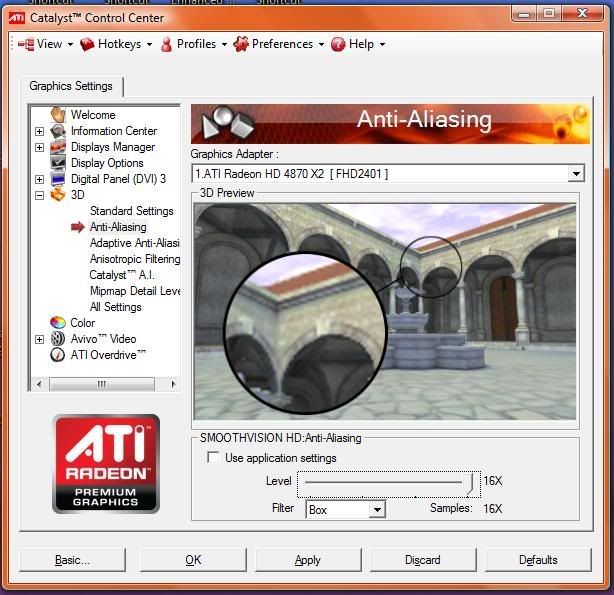Select Standard Settings in tree
Viewport: 614px width, 595px height.
coord(132,211)
